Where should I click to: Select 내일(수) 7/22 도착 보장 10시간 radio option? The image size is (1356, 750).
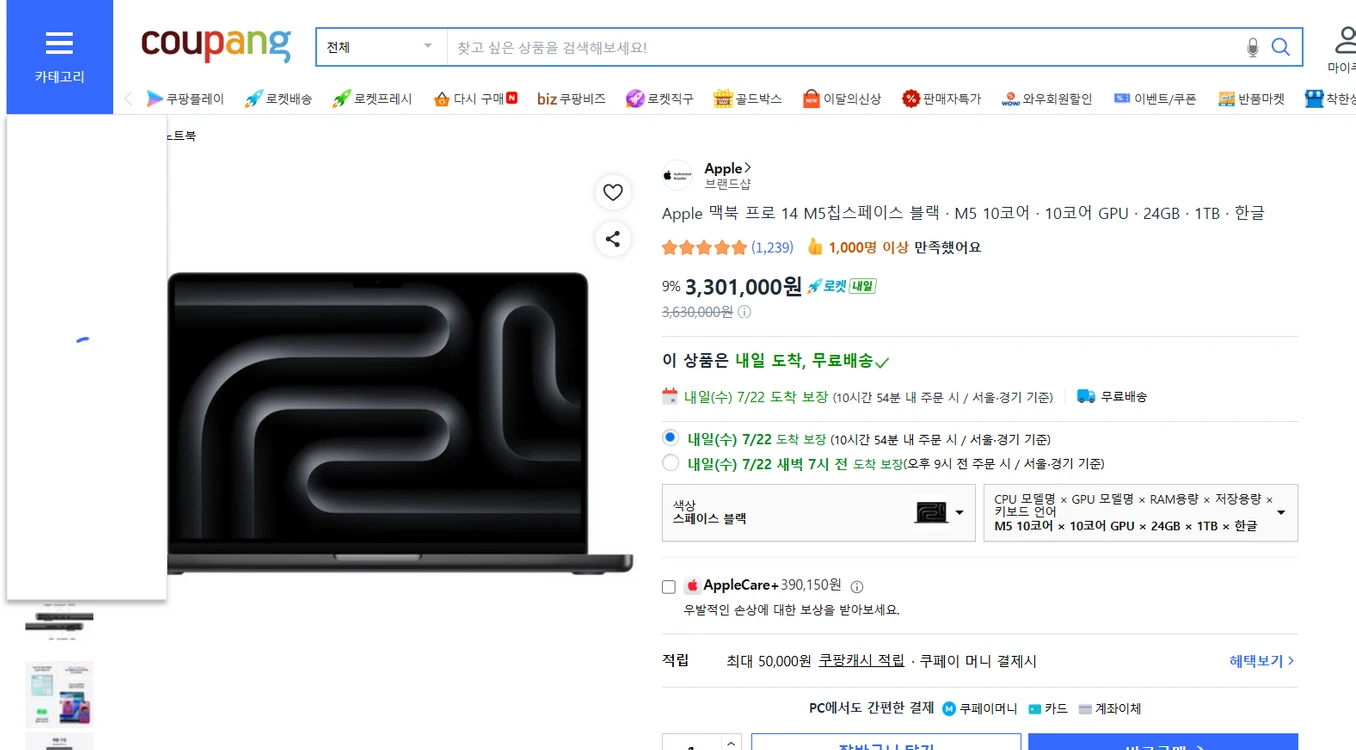[670, 438]
